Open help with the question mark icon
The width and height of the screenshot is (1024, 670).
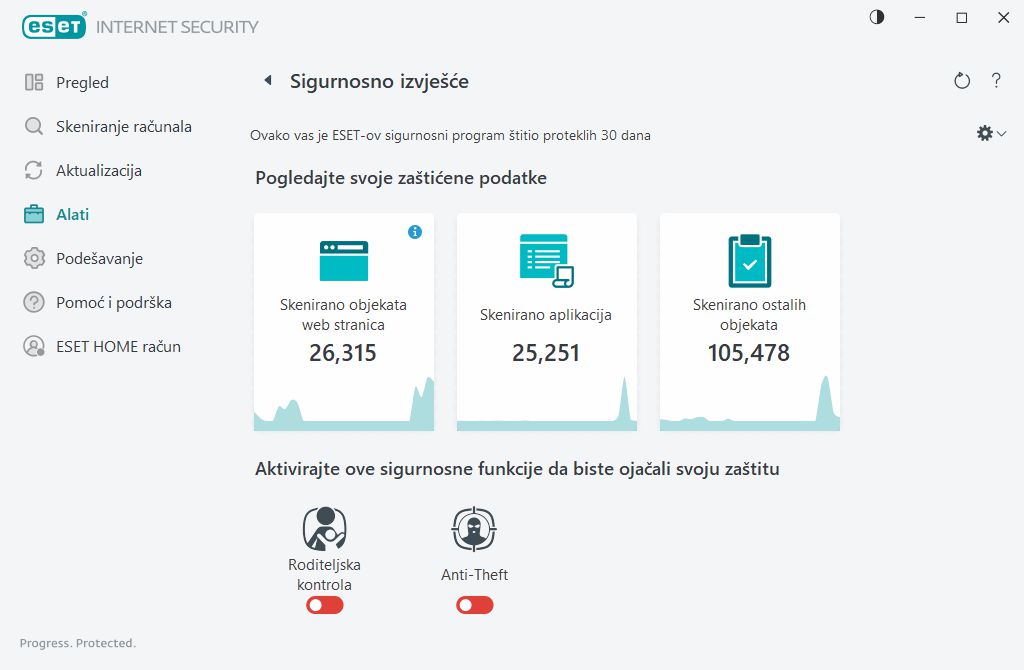point(996,81)
